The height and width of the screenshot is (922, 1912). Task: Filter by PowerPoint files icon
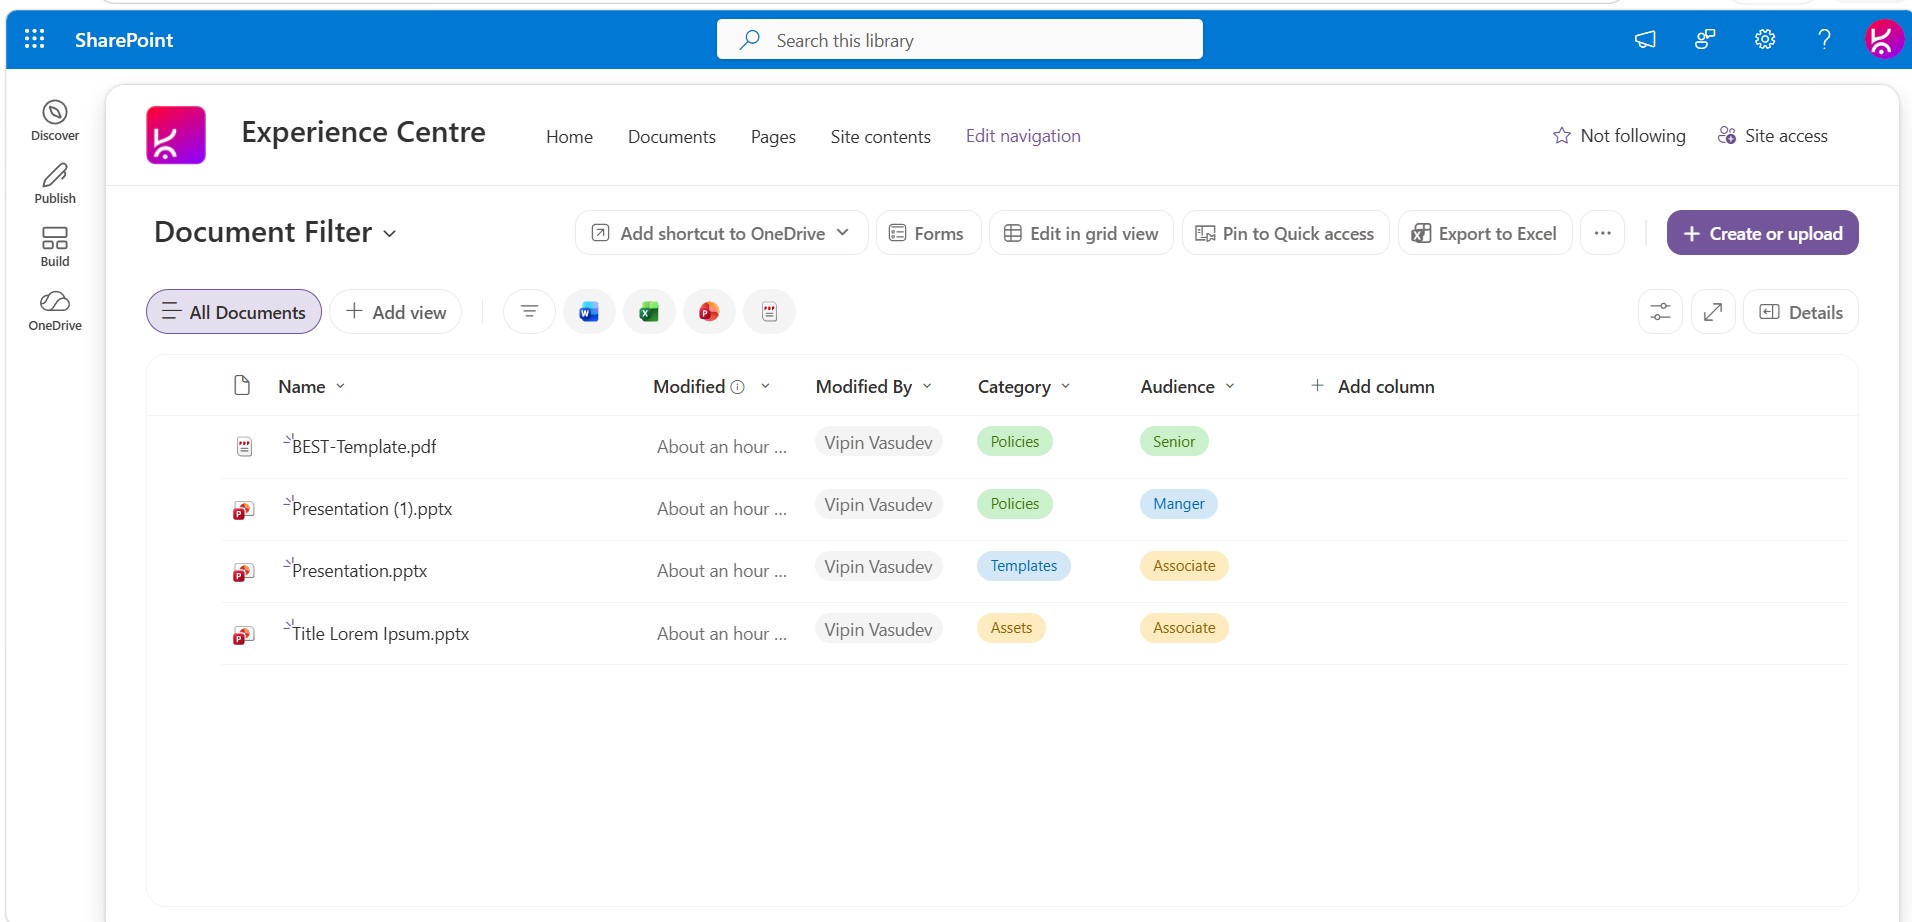tap(709, 312)
